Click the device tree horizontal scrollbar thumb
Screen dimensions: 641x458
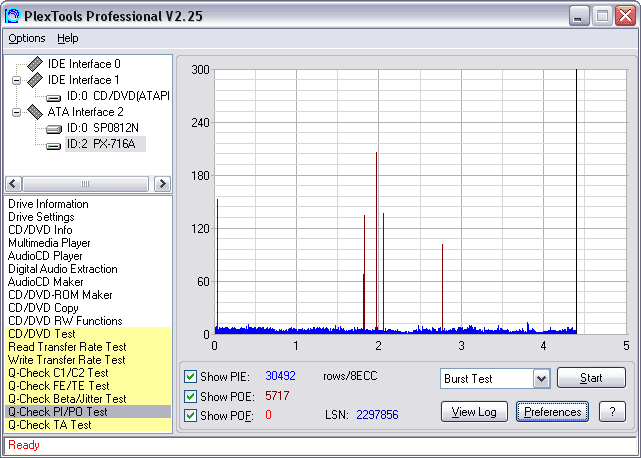pos(85,184)
